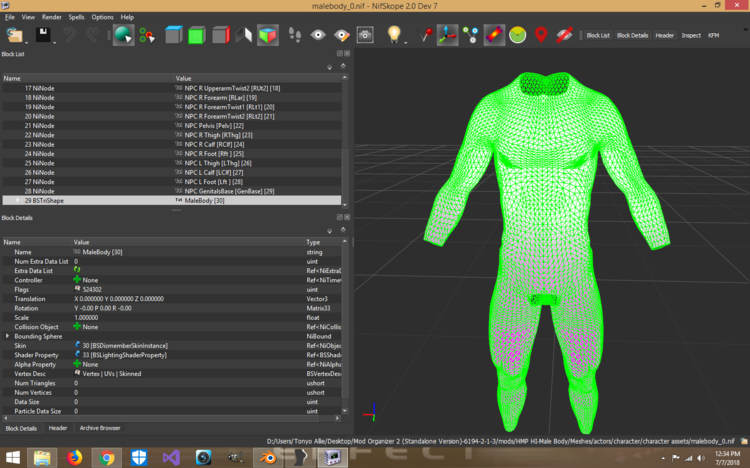Click Block Details expand-all up arrow
This screenshot has width=750, height=468.
[x=343, y=229]
